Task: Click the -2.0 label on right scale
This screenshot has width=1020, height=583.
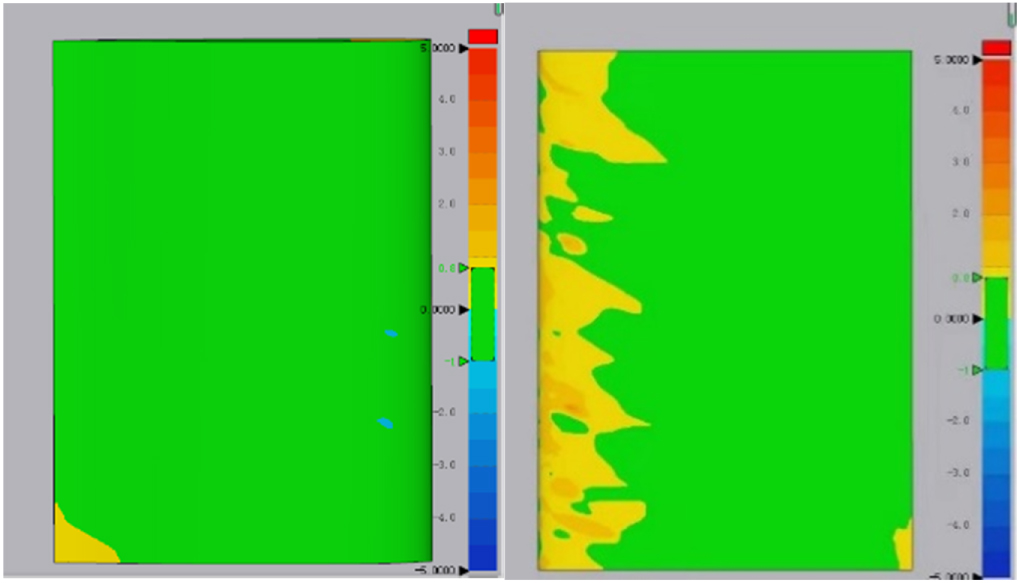Action: (958, 421)
